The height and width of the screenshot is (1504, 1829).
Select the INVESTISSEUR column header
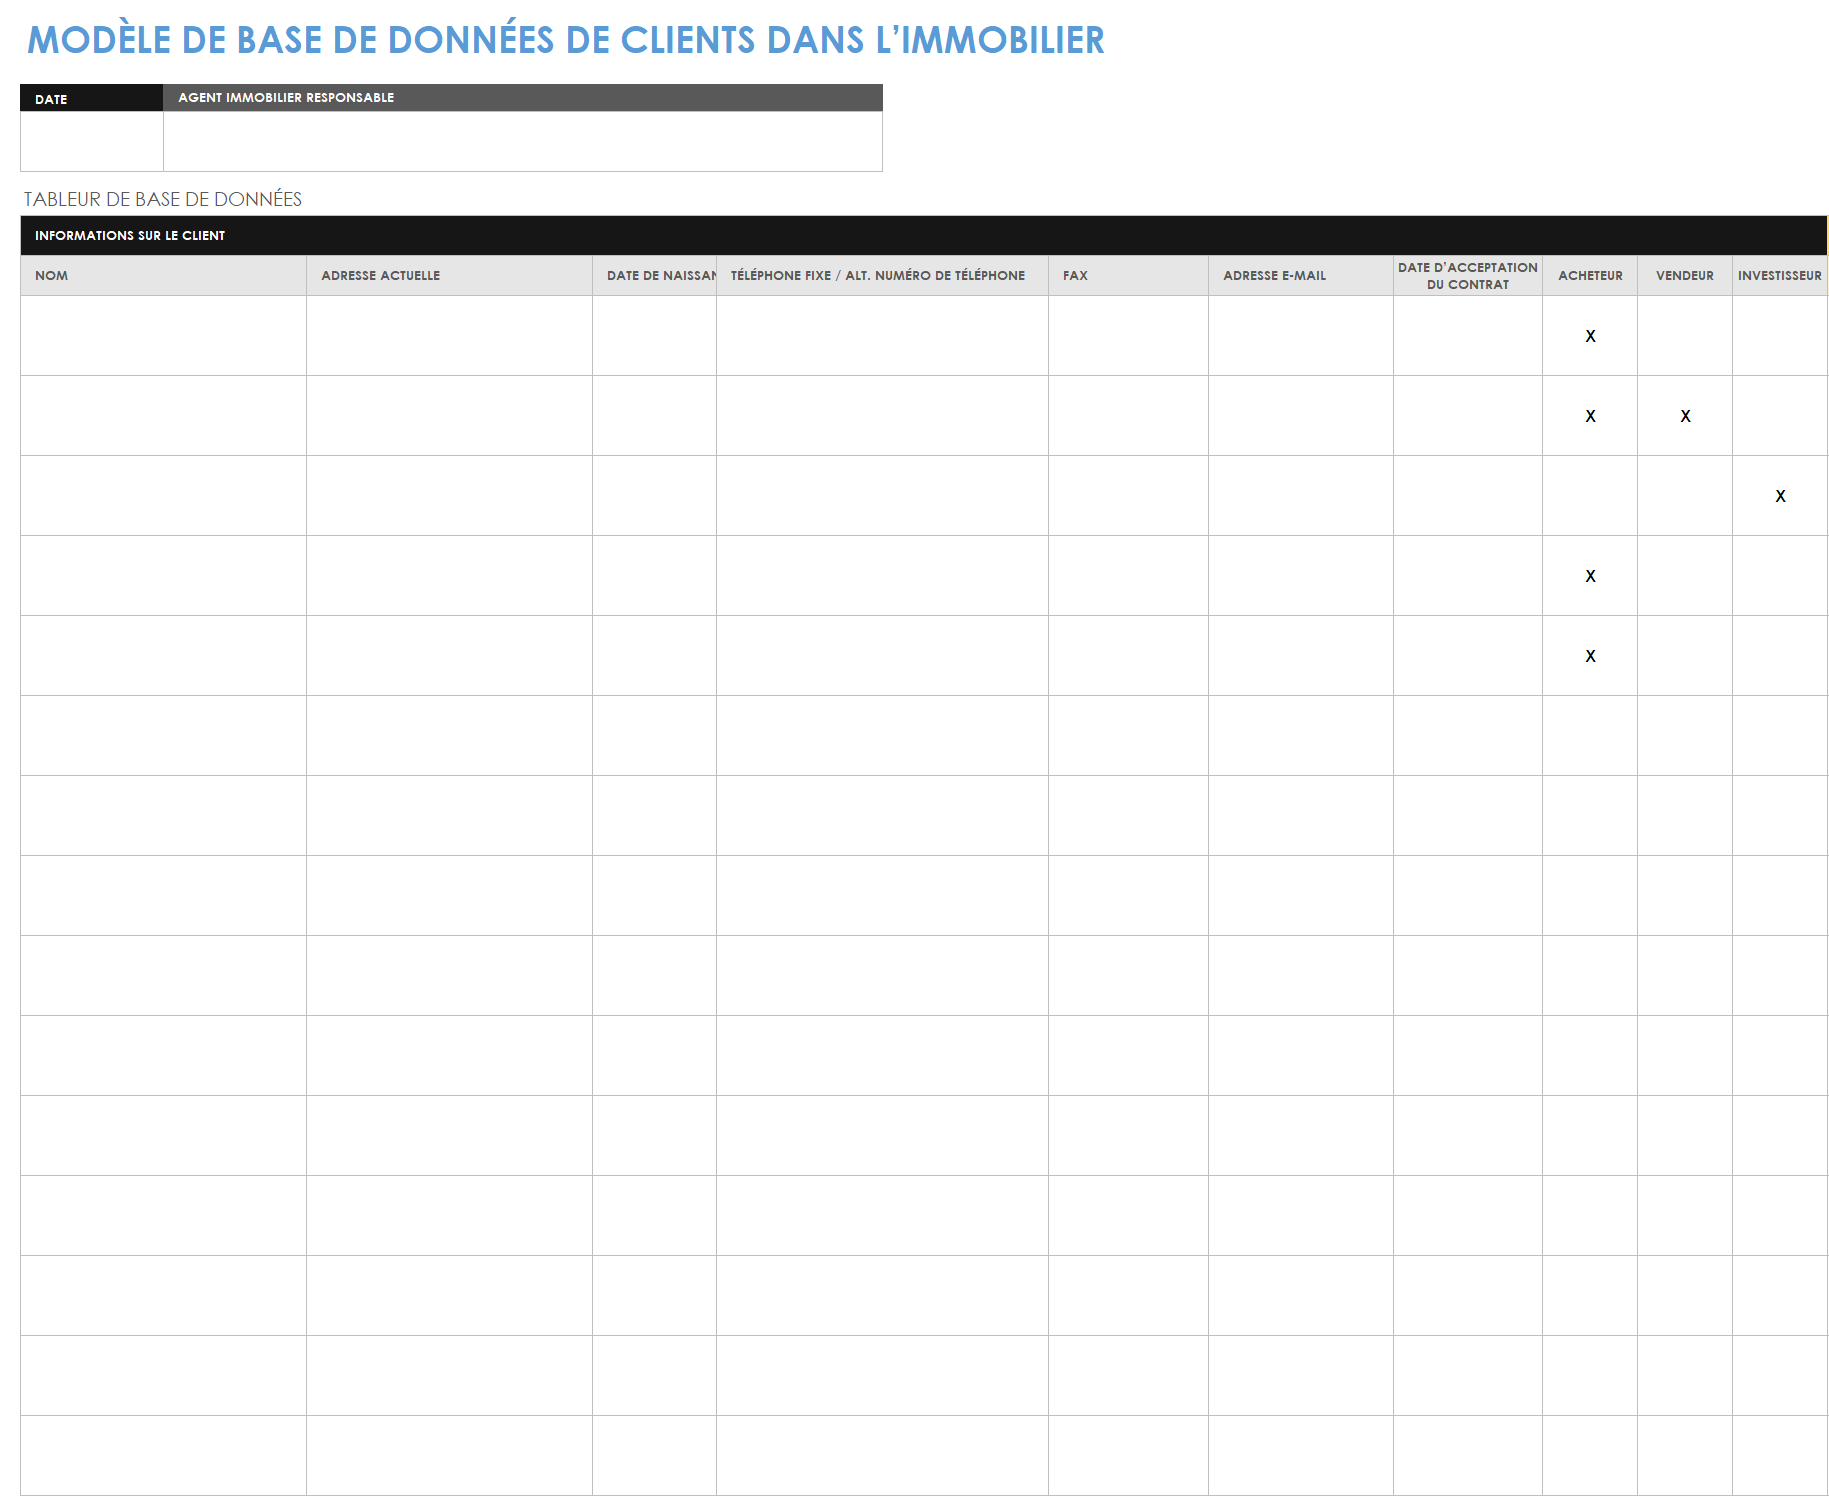tap(1780, 276)
